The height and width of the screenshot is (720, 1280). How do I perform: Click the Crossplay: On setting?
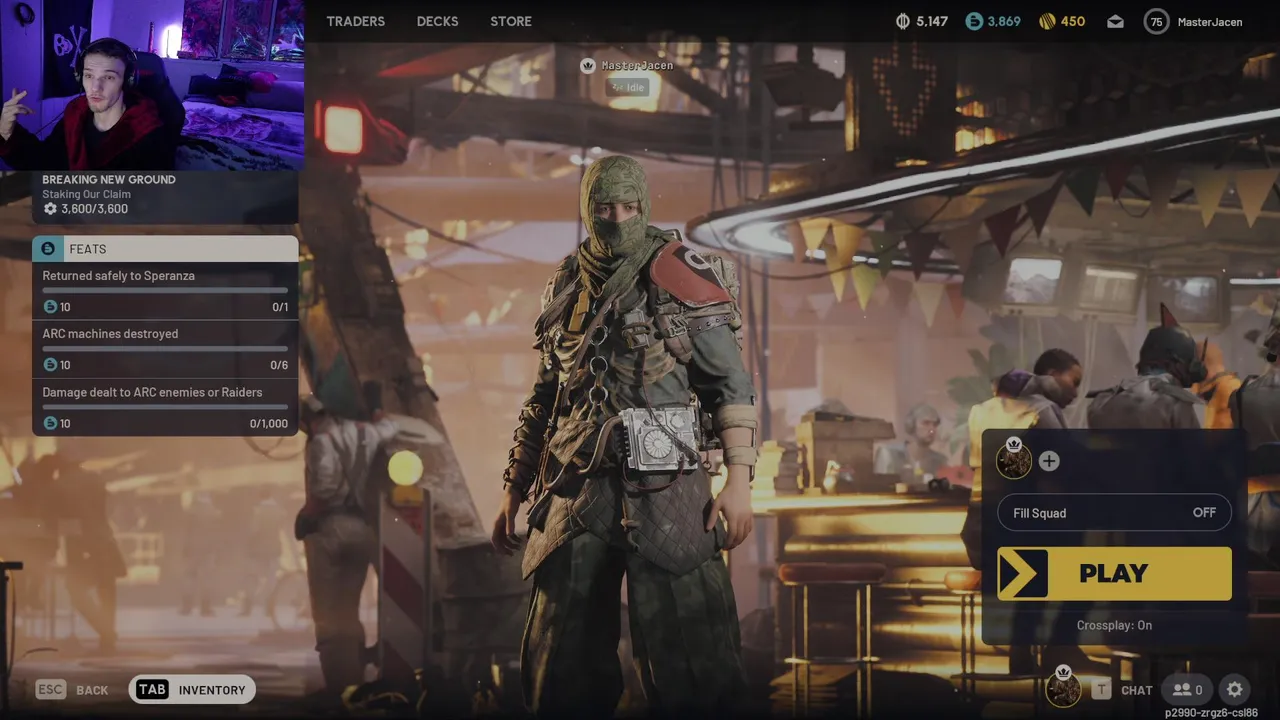(x=1114, y=625)
